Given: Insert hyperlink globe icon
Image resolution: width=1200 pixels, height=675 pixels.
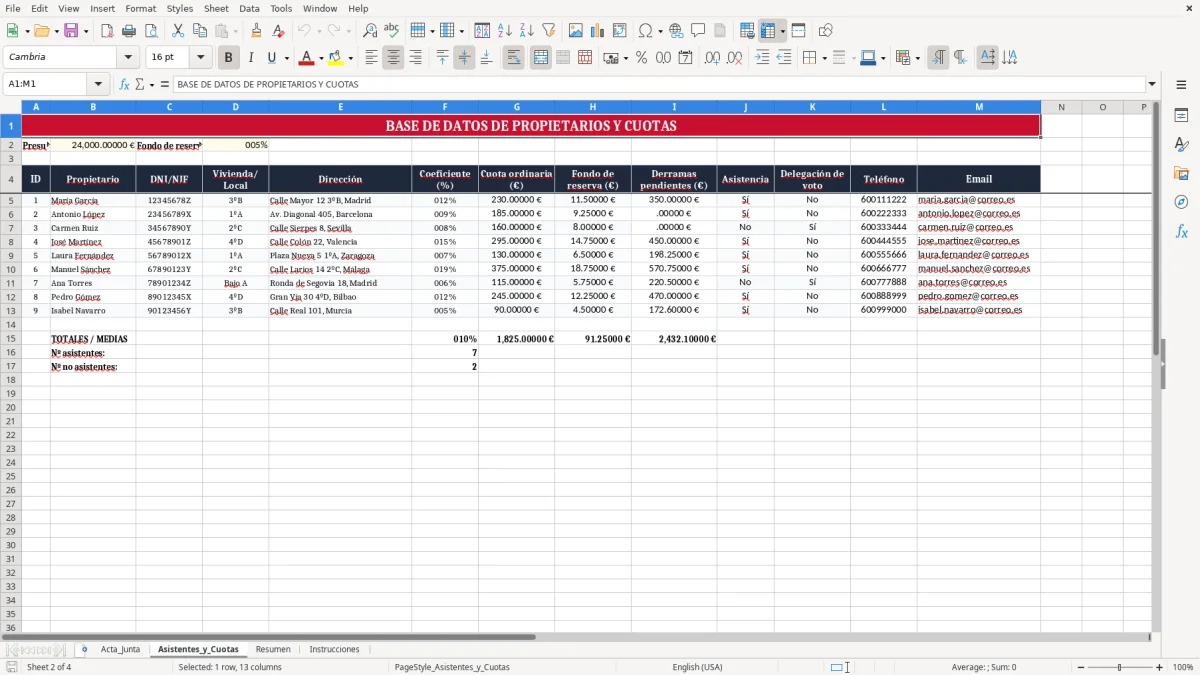Looking at the screenshot, I should click(676, 31).
